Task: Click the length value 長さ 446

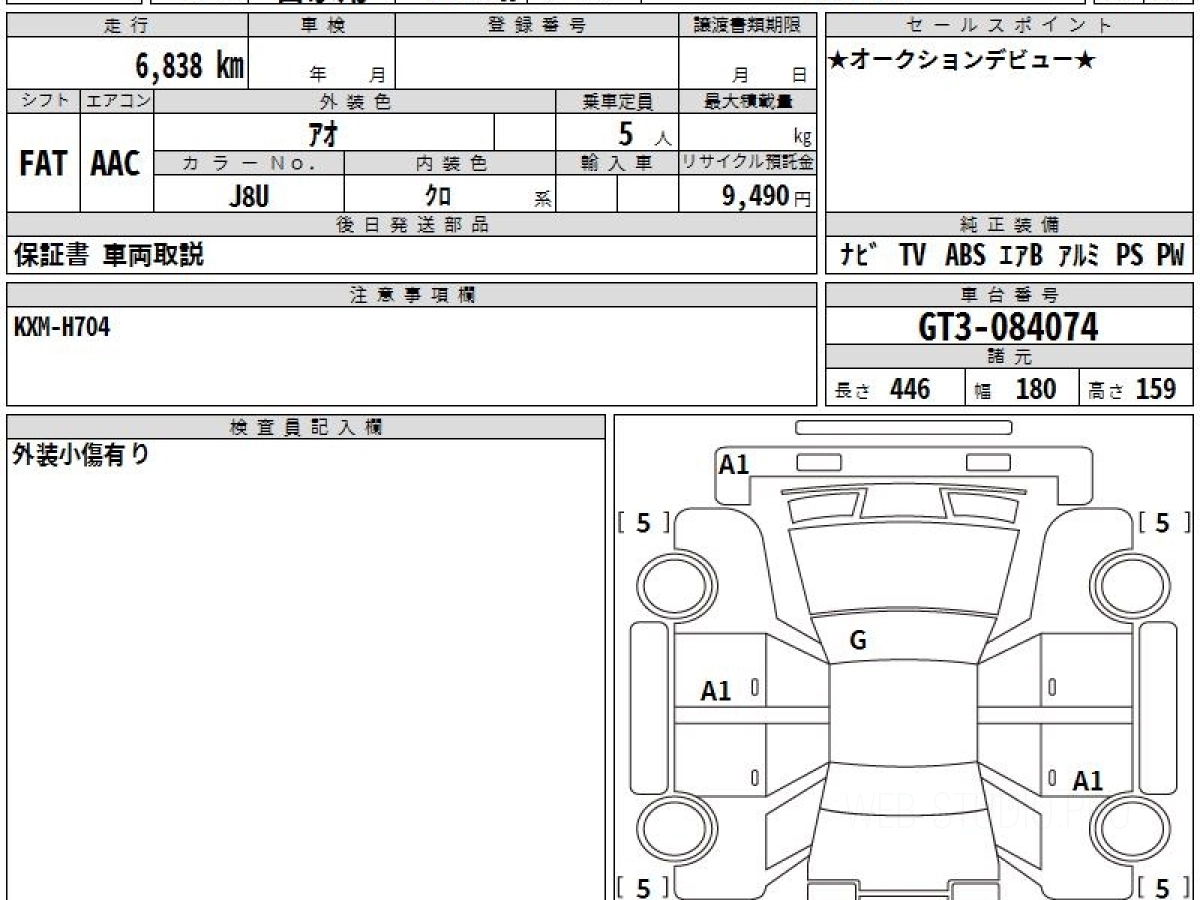Action: click(x=882, y=389)
